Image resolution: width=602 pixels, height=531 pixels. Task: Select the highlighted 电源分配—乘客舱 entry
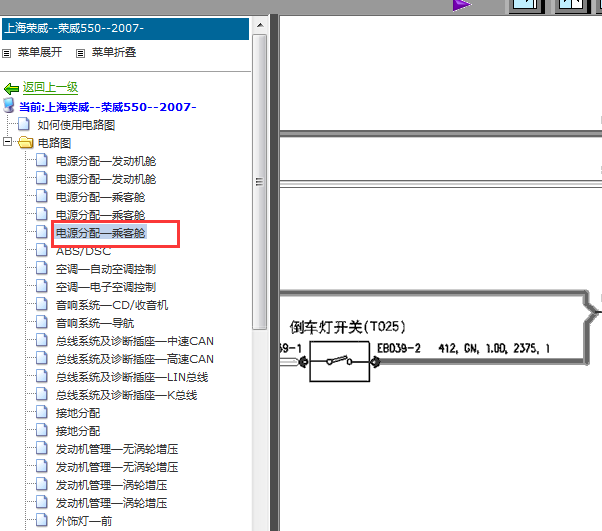(100, 233)
